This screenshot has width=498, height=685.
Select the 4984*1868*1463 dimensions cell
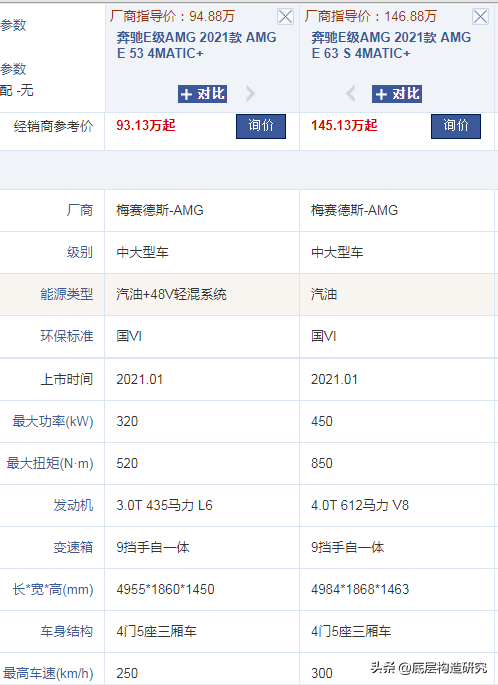tap(397, 589)
